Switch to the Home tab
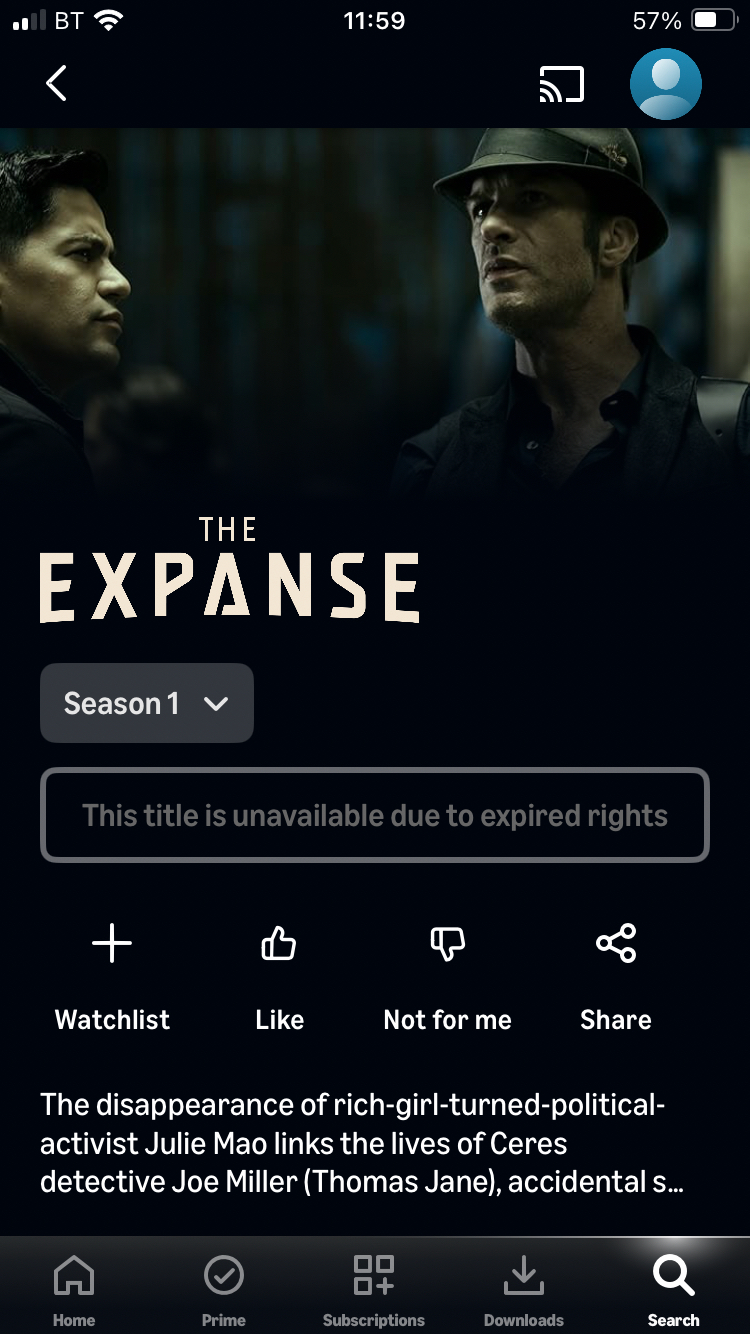 tap(74, 1288)
